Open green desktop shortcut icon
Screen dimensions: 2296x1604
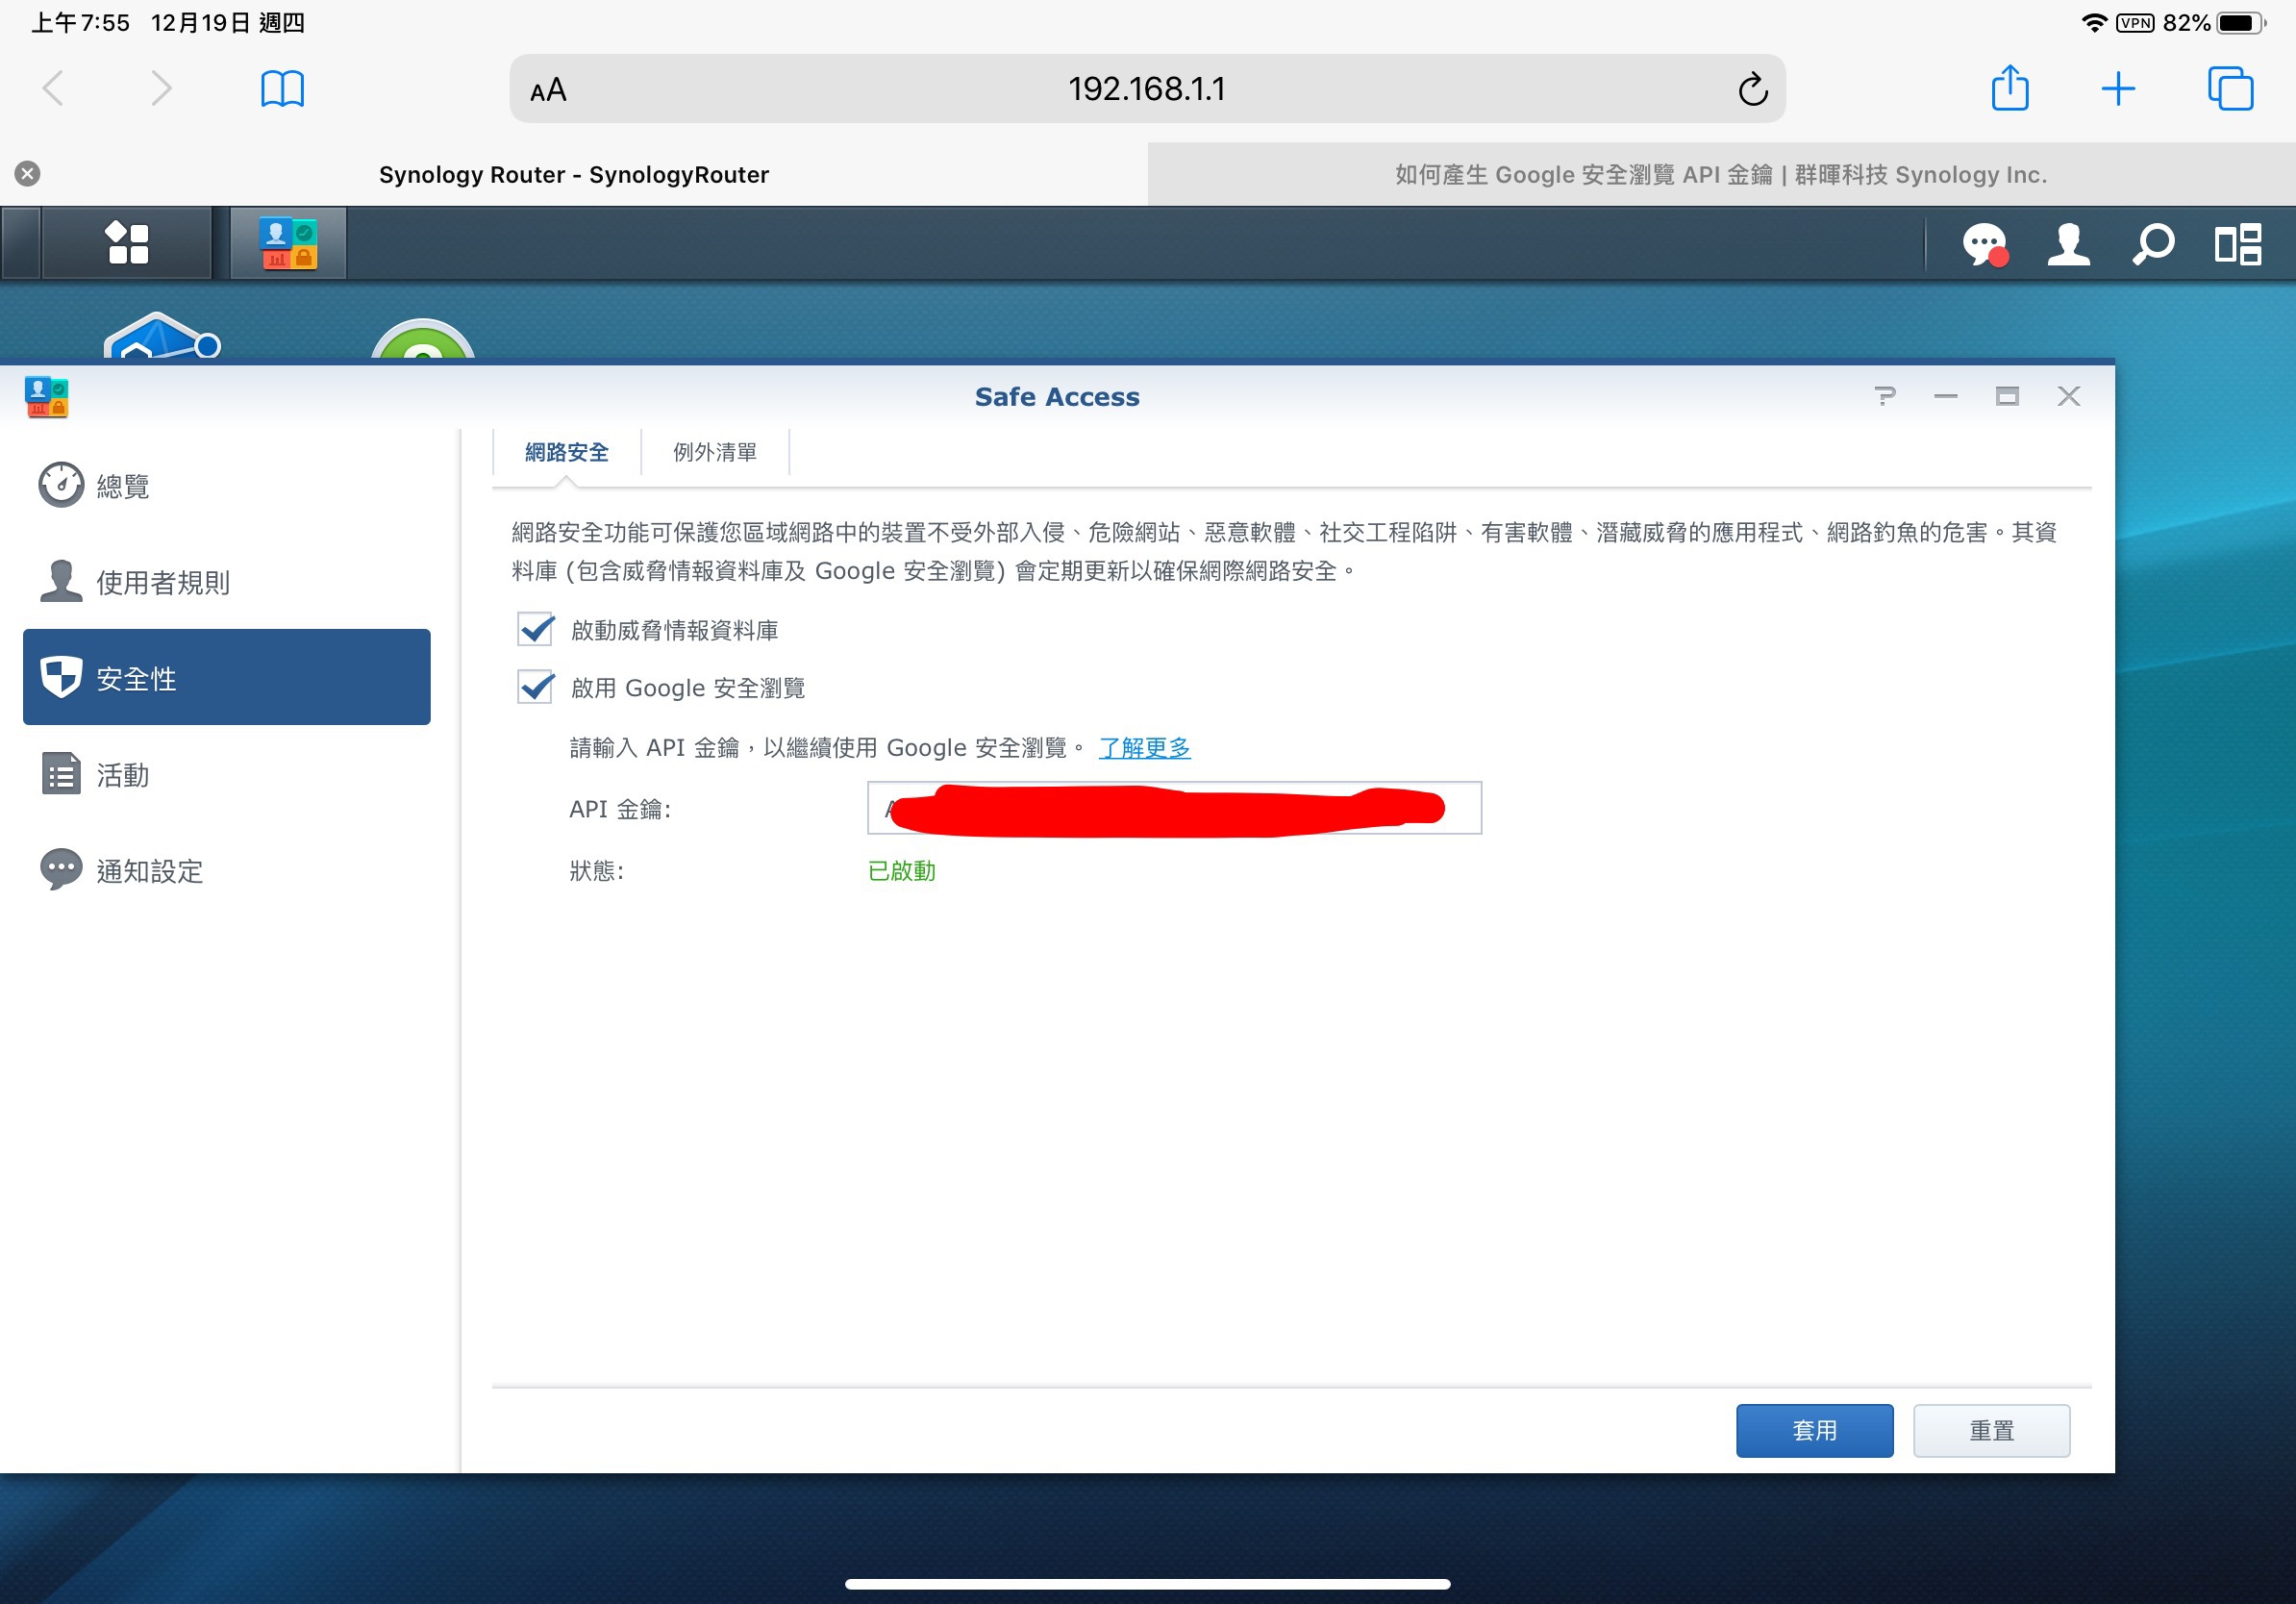click(x=422, y=339)
